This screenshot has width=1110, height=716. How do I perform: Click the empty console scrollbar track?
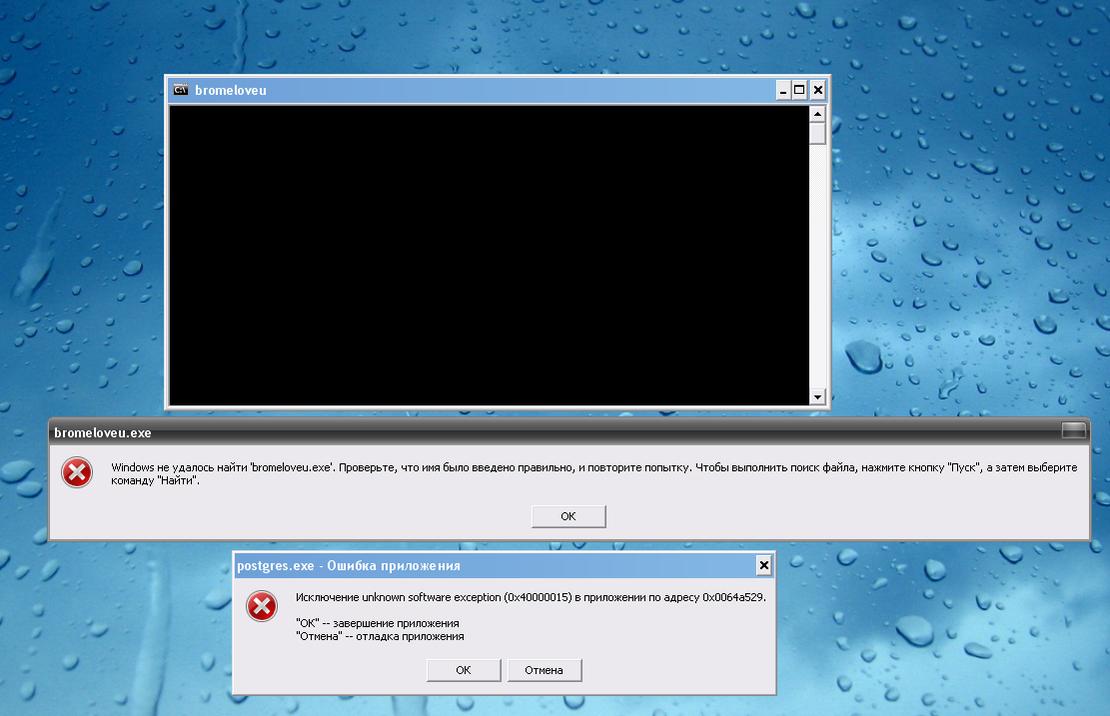(818, 270)
